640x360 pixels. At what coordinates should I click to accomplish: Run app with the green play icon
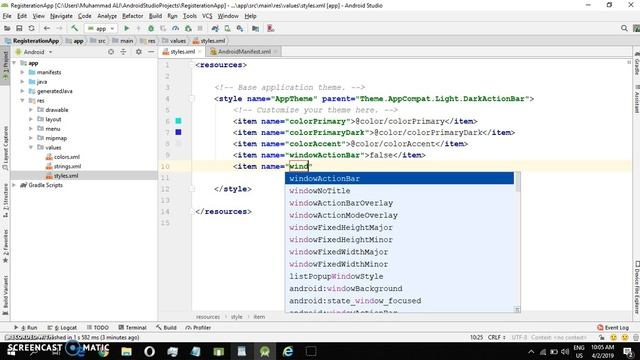127,29
